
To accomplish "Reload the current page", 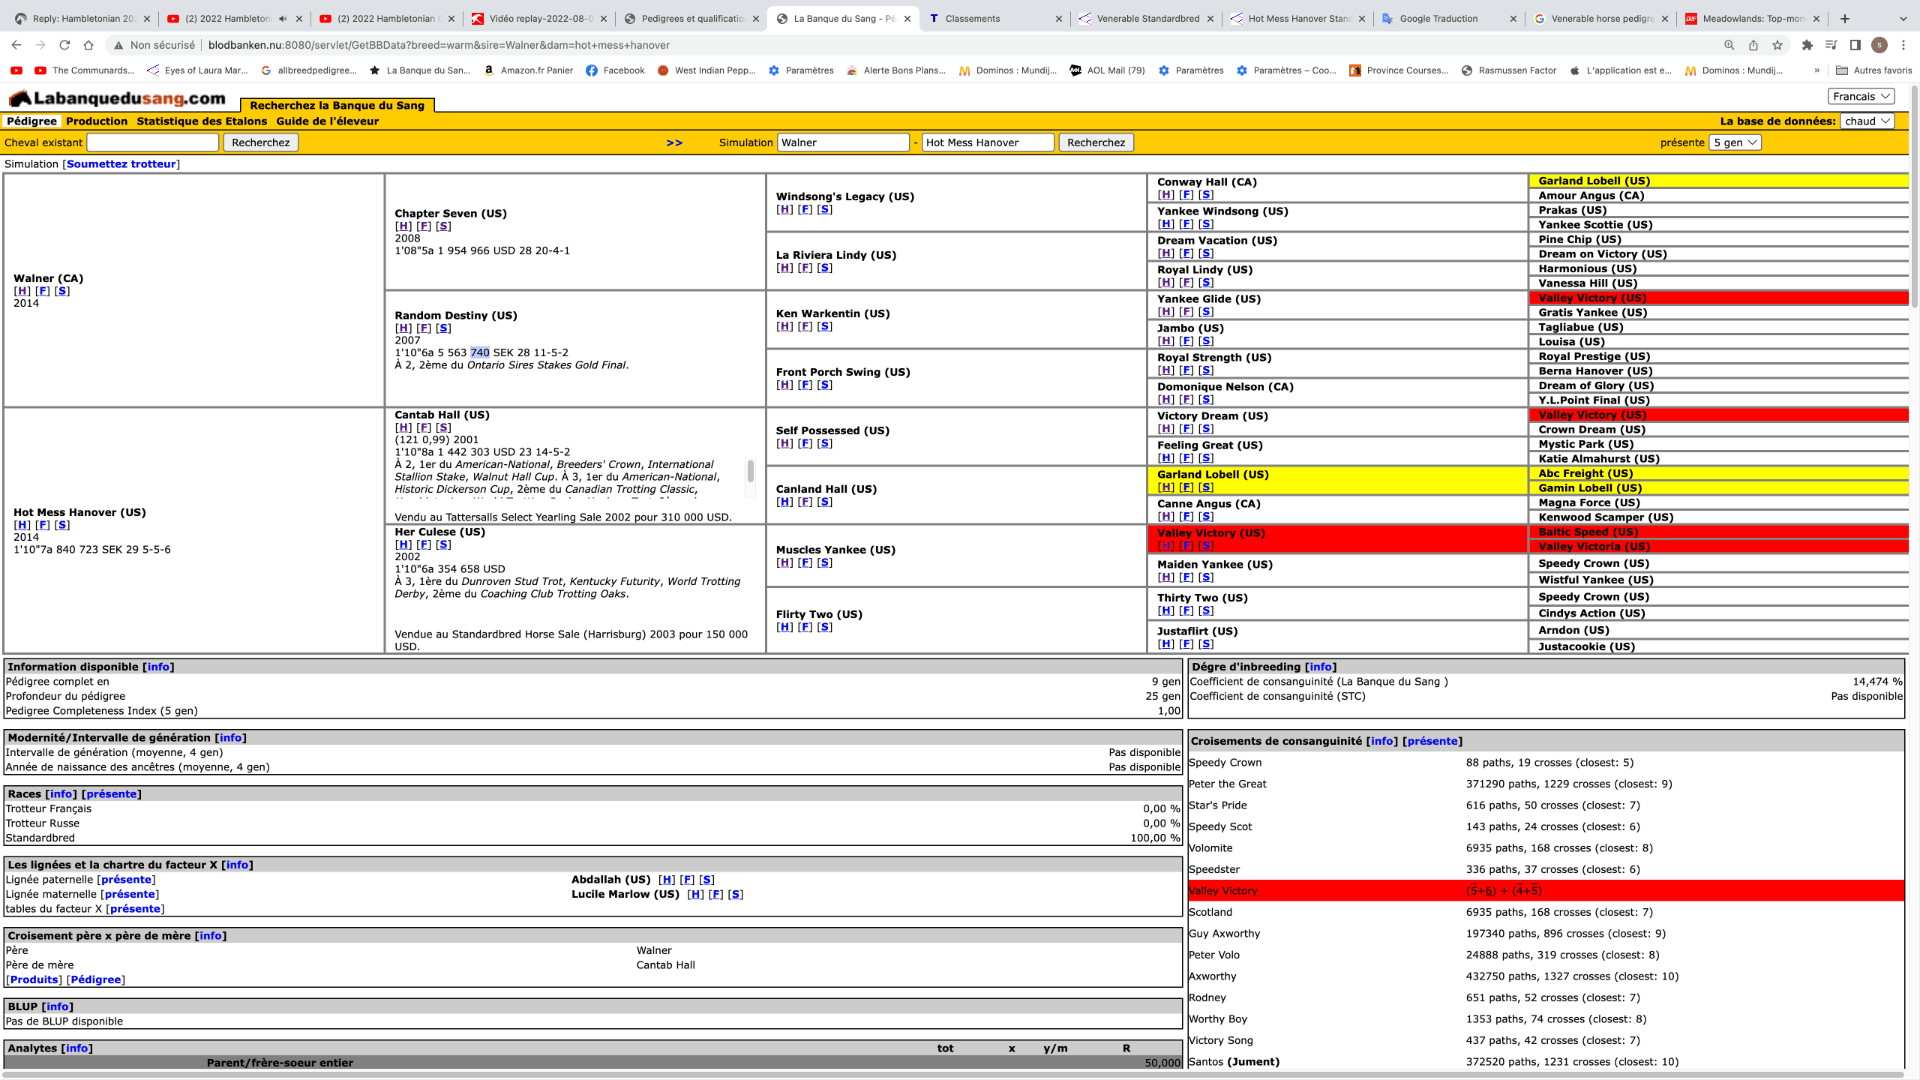I will pyautogui.click(x=65, y=45).
